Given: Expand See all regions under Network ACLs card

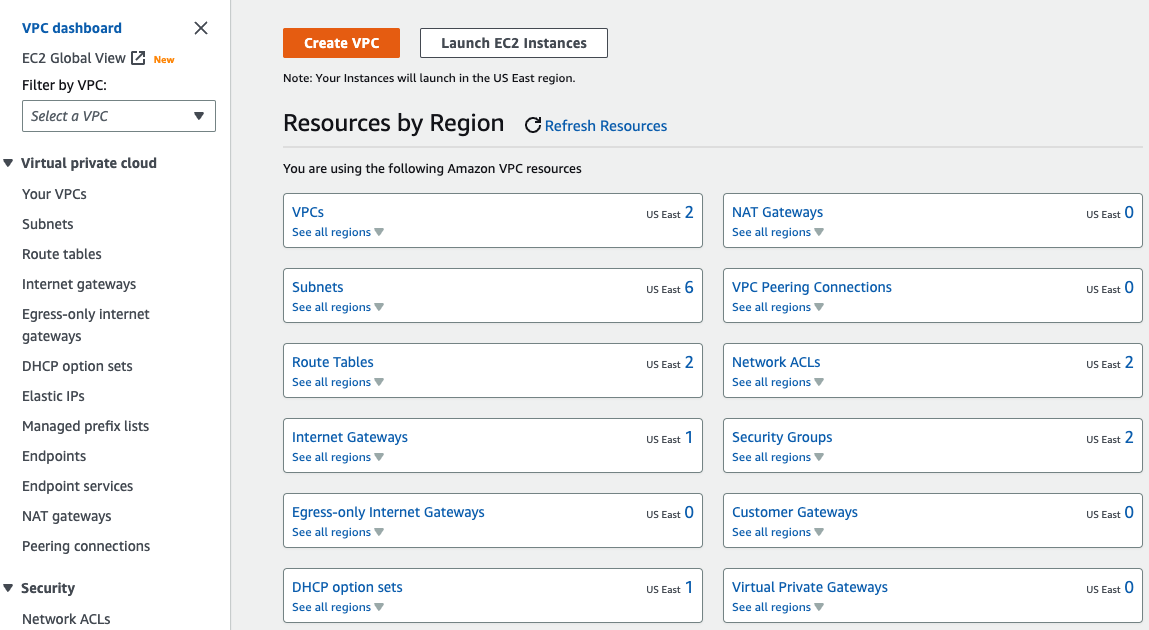Looking at the screenshot, I should [x=777, y=382].
